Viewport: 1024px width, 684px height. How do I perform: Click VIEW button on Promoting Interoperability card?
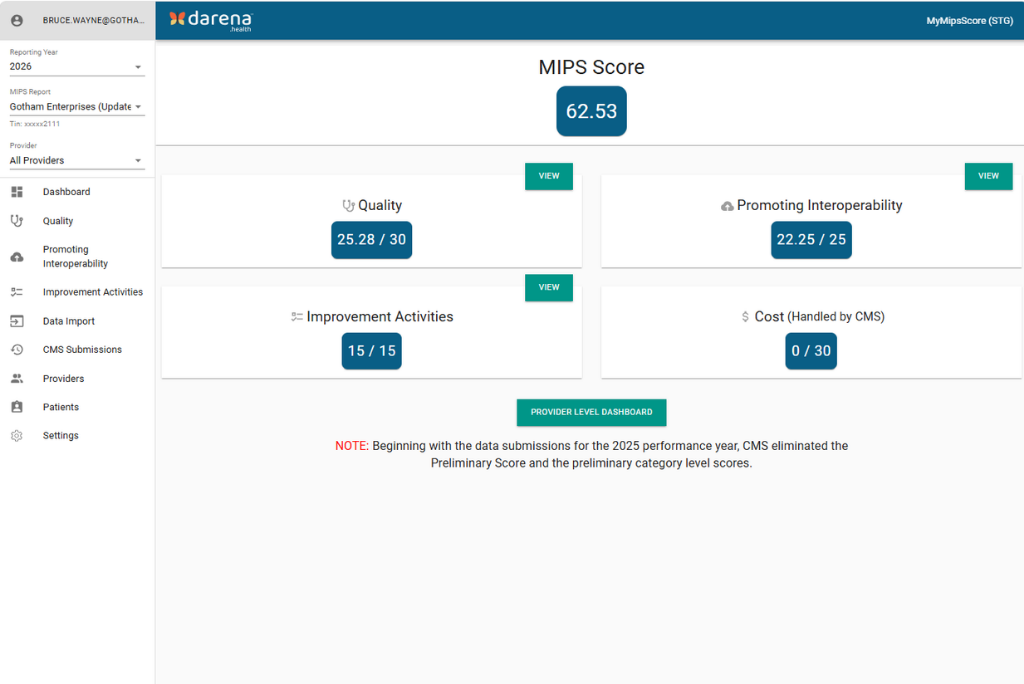point(988,176)
